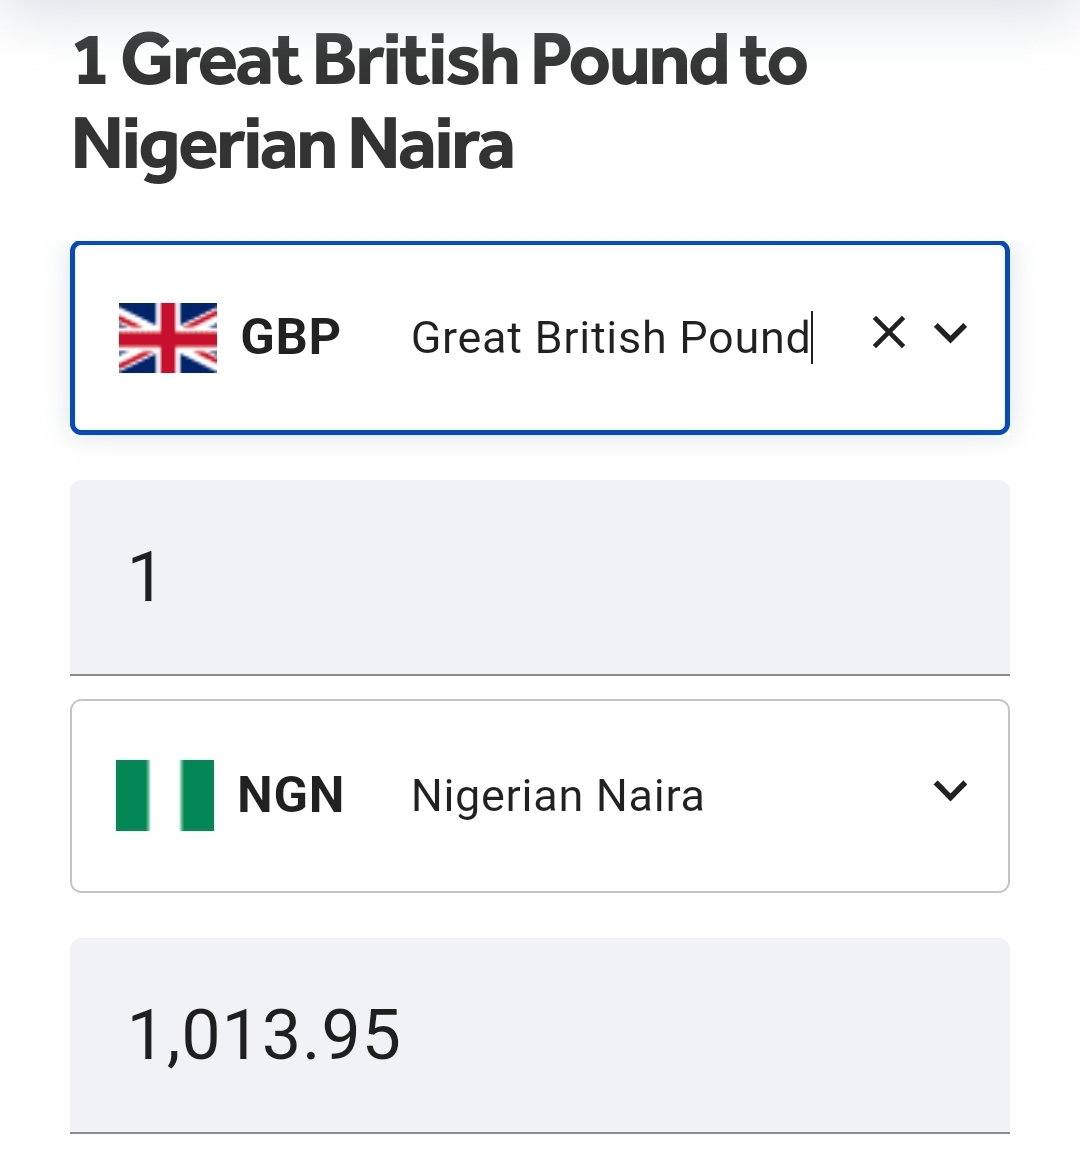Expand the GBP source currency dropdown arrow
This screenshot has height=1161, width=1080.
(950, 333)
